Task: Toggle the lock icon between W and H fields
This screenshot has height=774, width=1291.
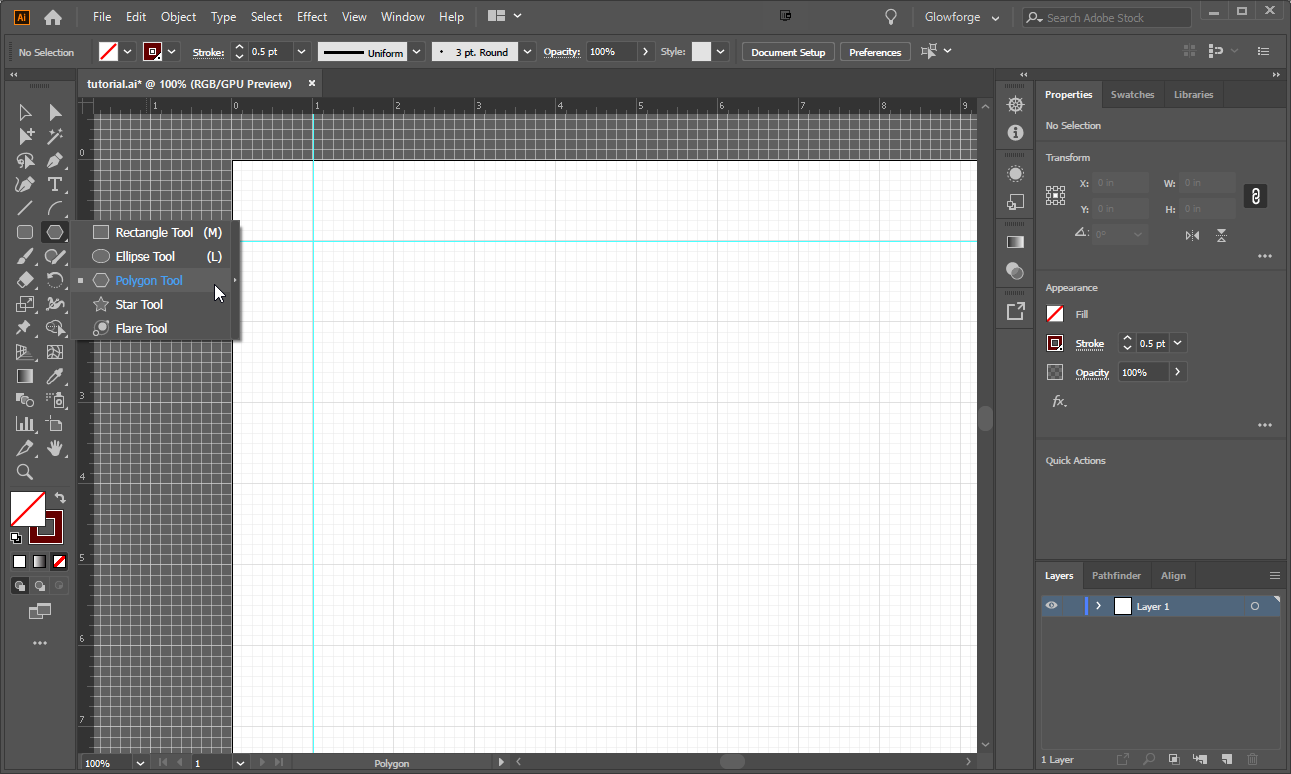Action: click(1255, 196)
